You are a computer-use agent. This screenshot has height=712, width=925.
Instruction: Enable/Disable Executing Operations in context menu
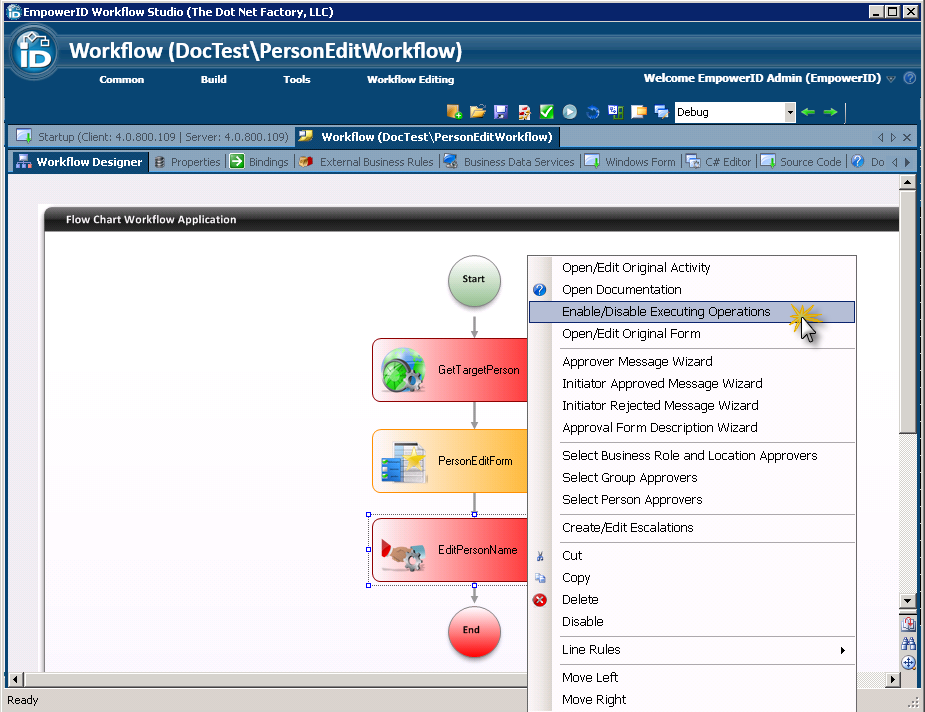tap(666, 311)
